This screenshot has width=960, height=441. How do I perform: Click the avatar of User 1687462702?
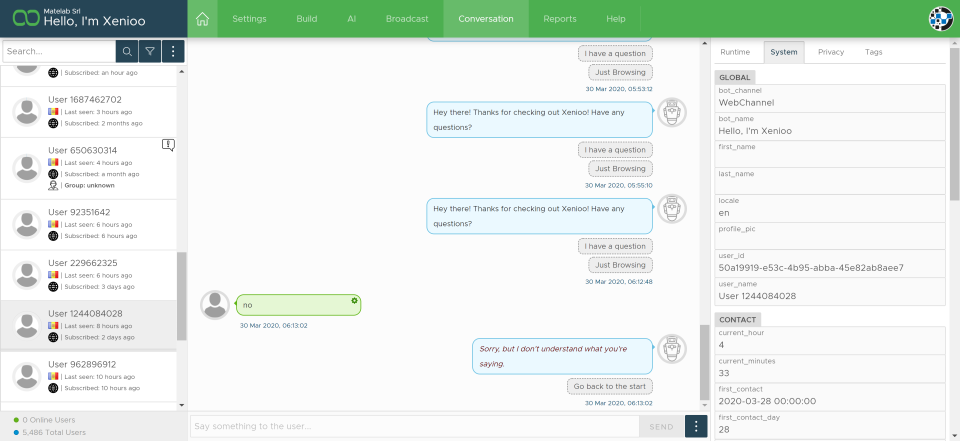click(27, 111)
